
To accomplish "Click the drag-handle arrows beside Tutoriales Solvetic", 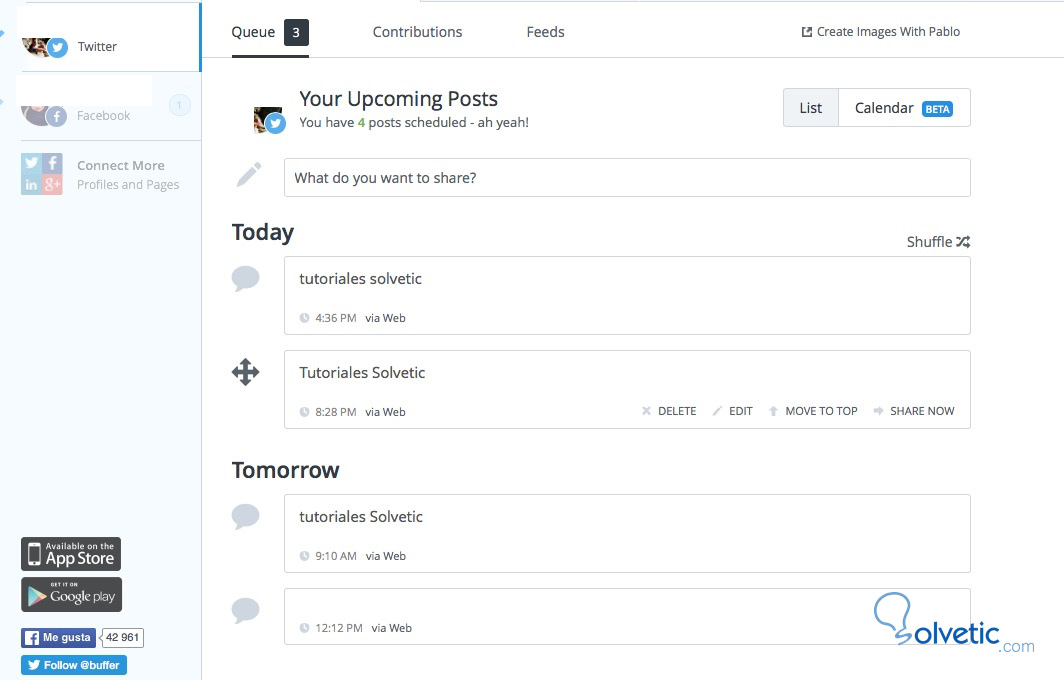I will pos(245,373).
